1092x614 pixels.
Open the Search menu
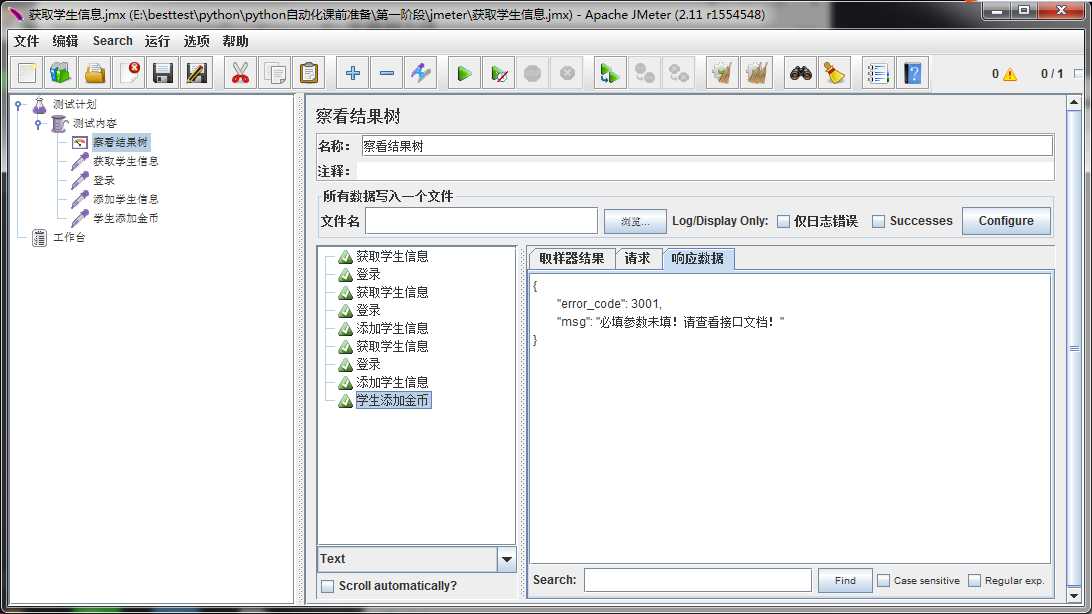[112, 41]
